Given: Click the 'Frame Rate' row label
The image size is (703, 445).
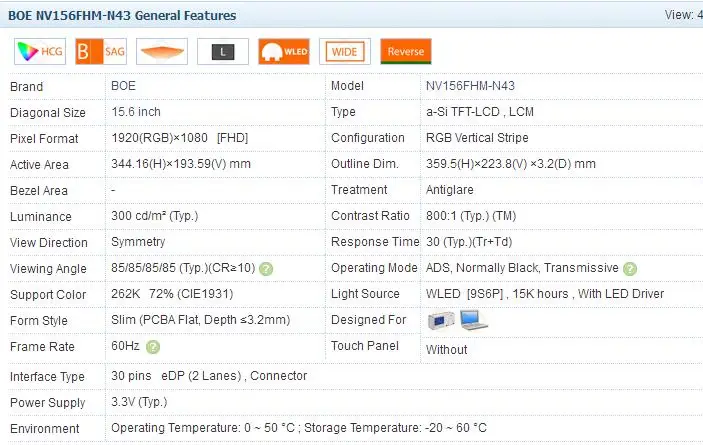Looking at the screenshot, I should tap(42, 346).
